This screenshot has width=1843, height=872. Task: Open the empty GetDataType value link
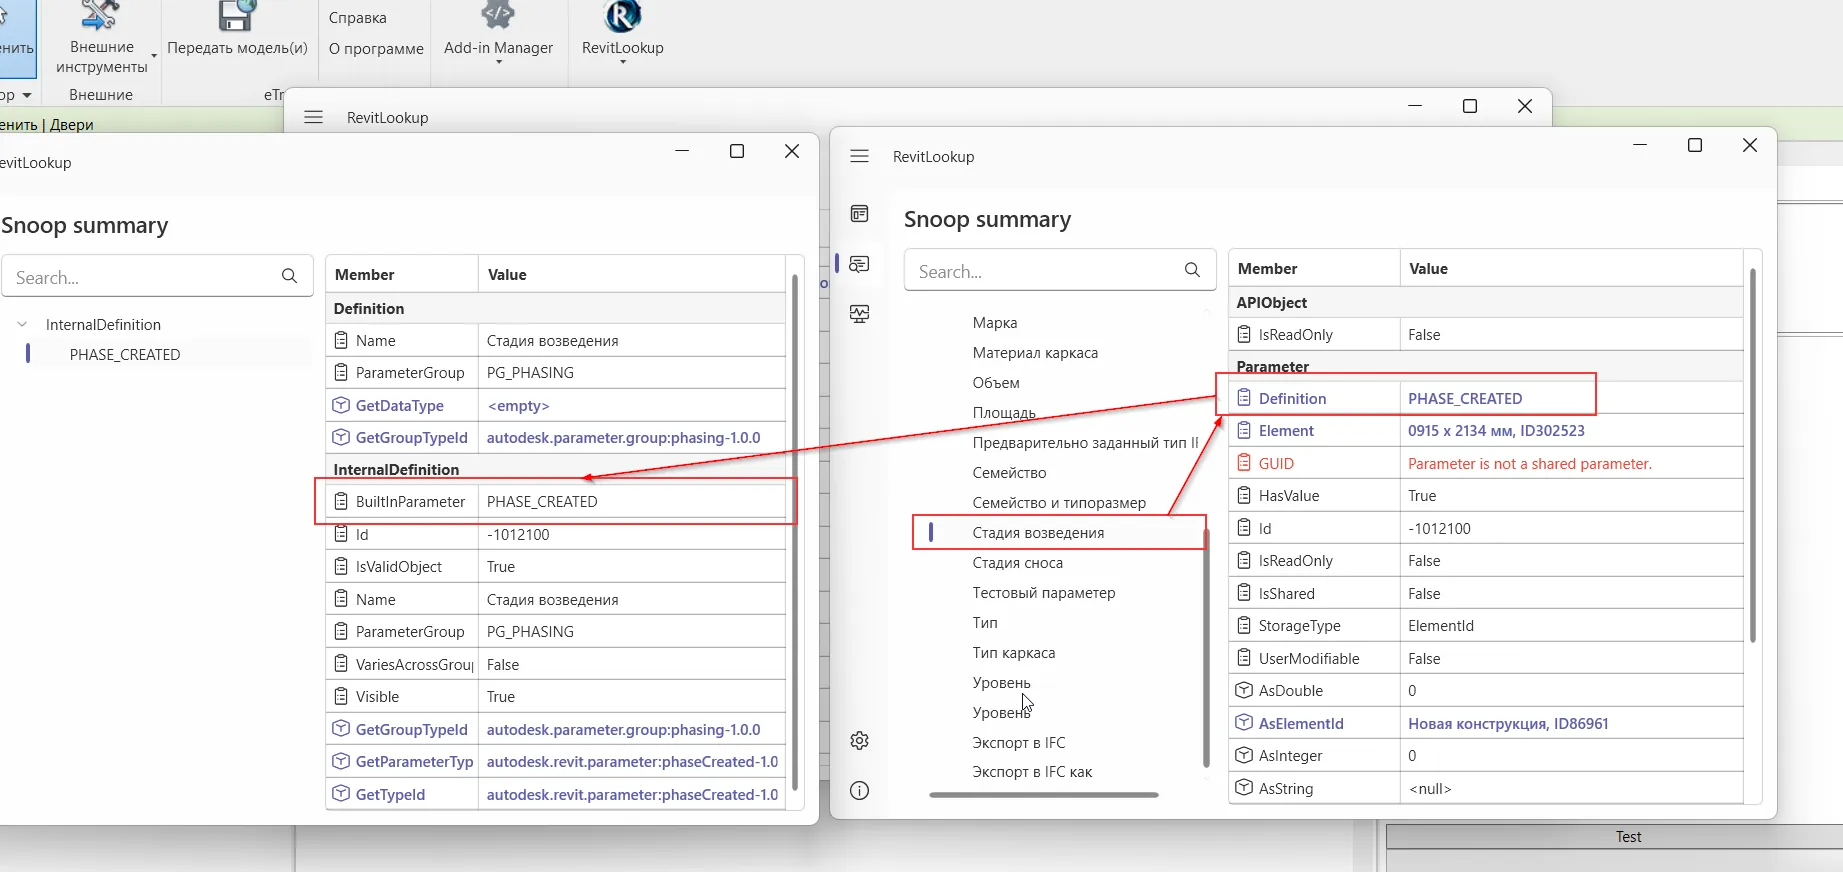click(518, 406)
